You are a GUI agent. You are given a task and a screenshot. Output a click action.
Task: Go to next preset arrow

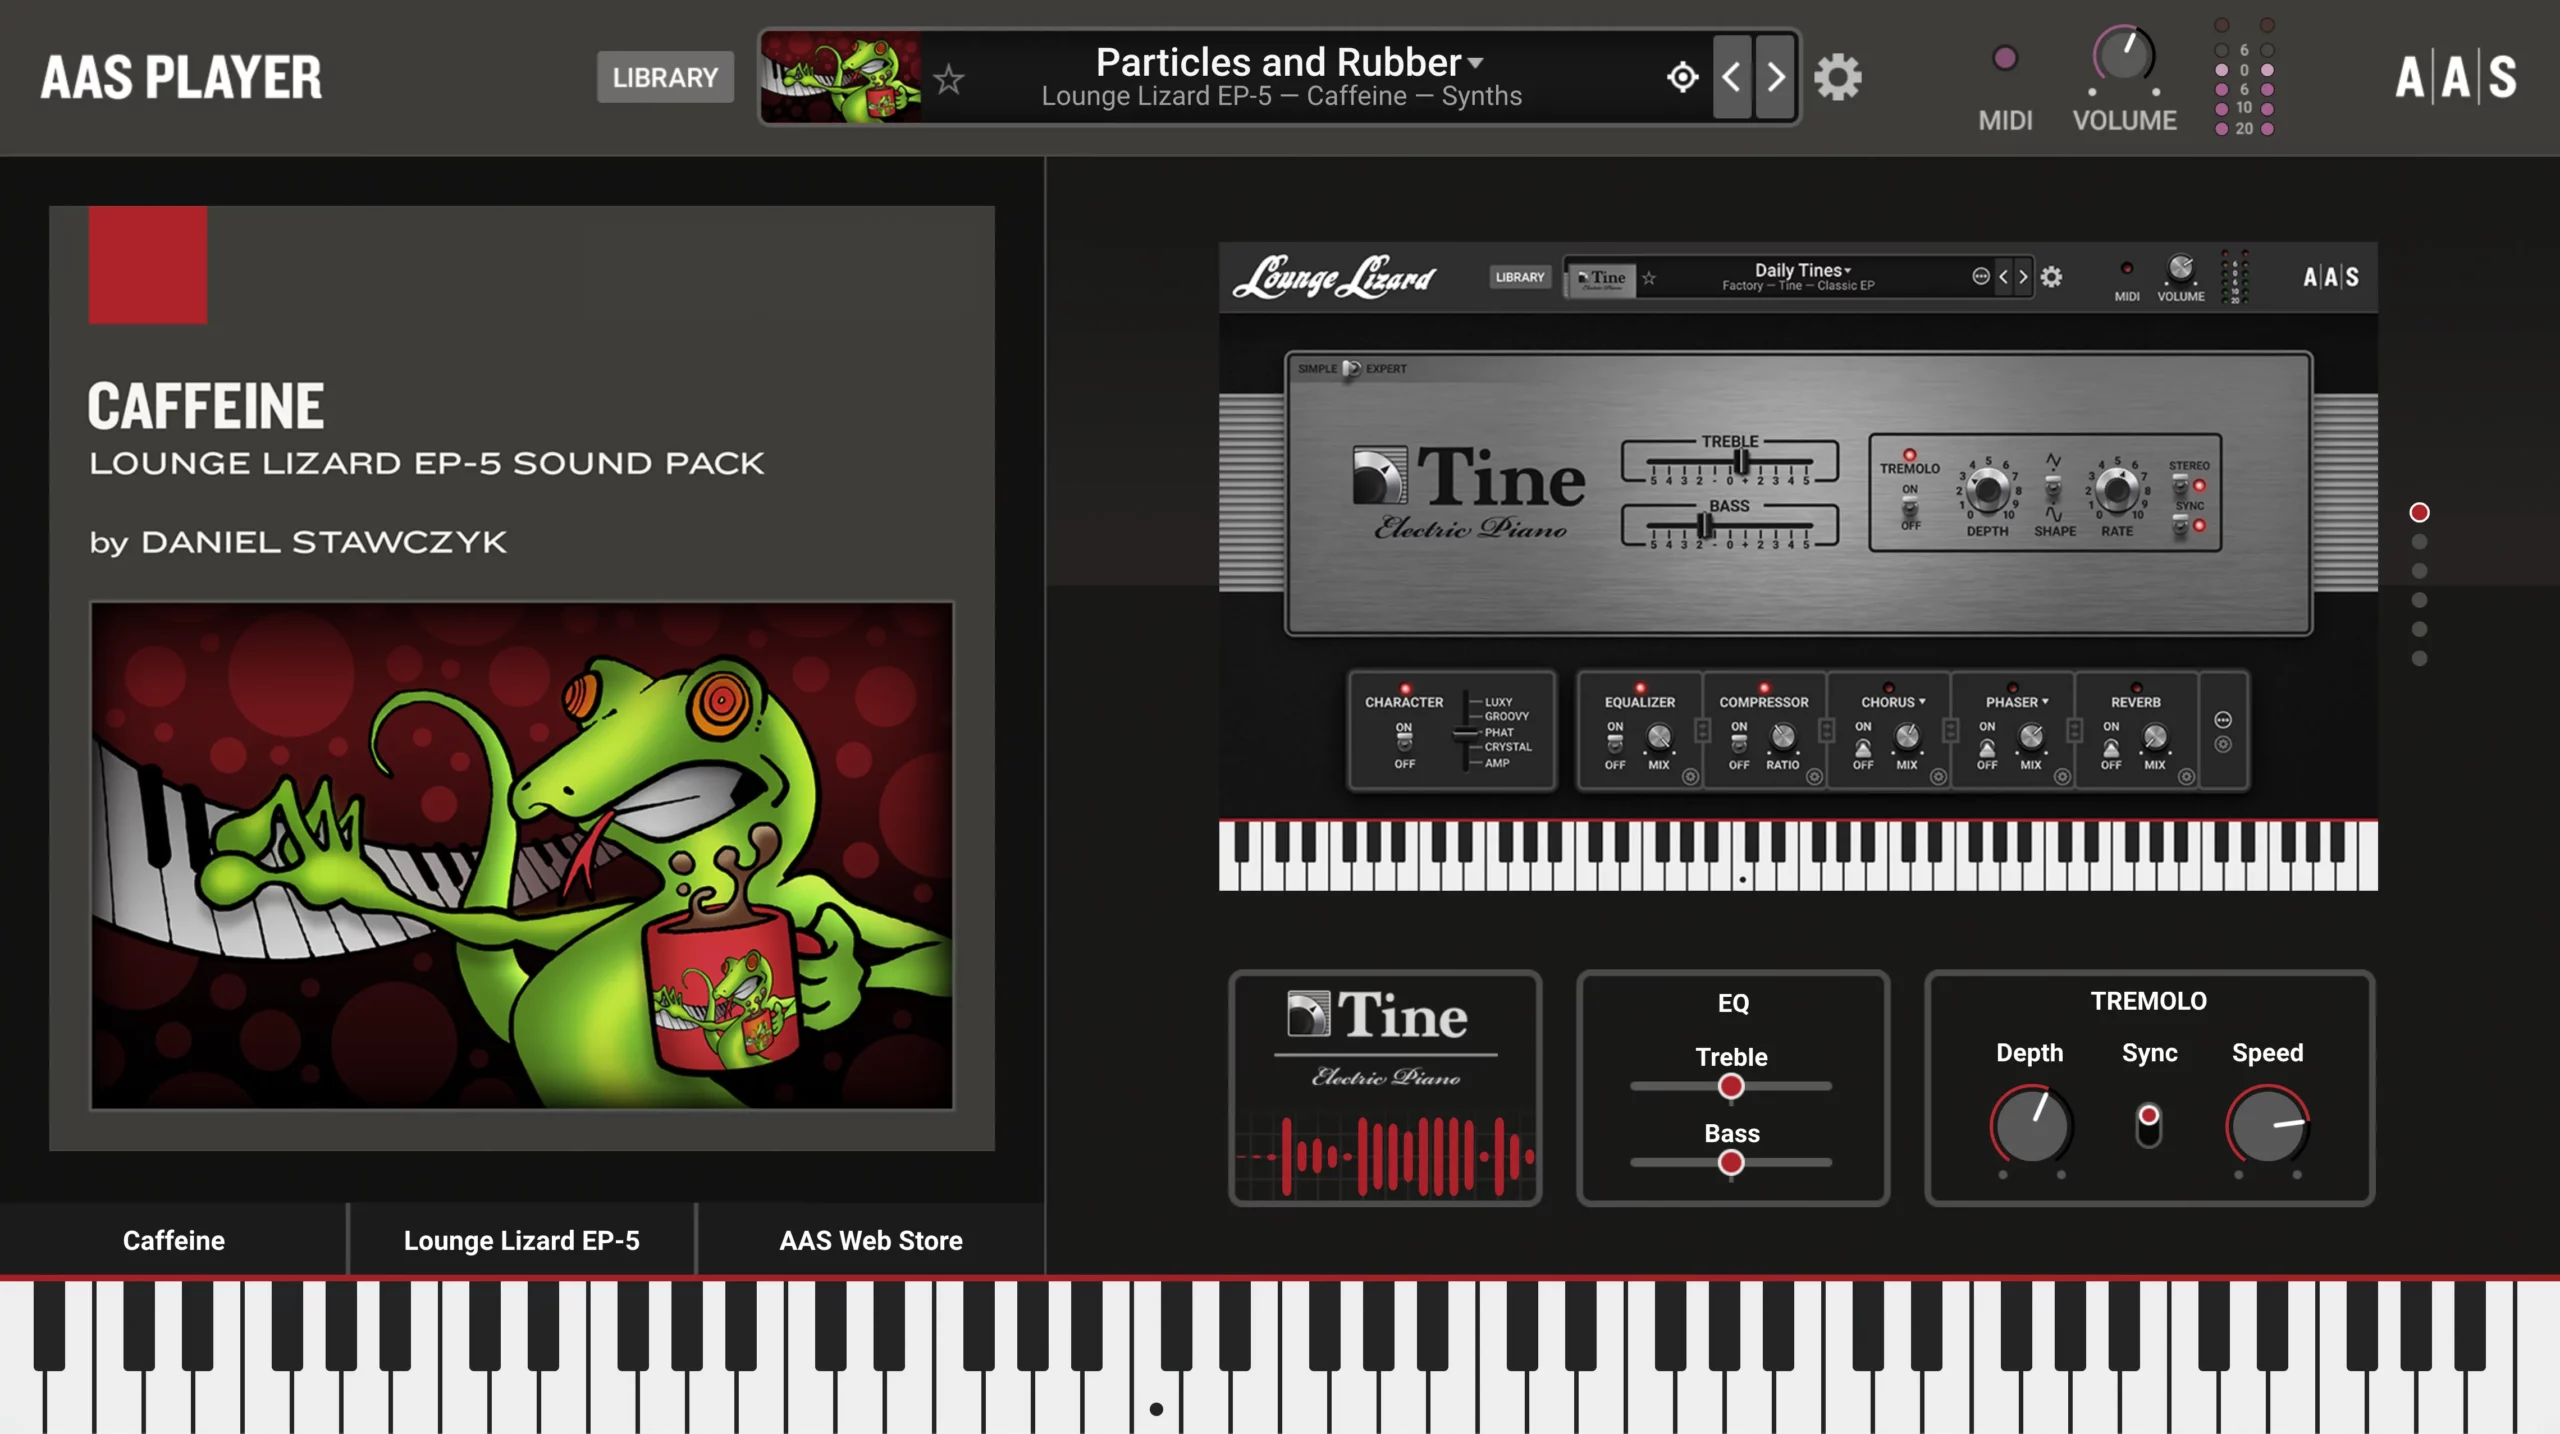point(1775,77)
